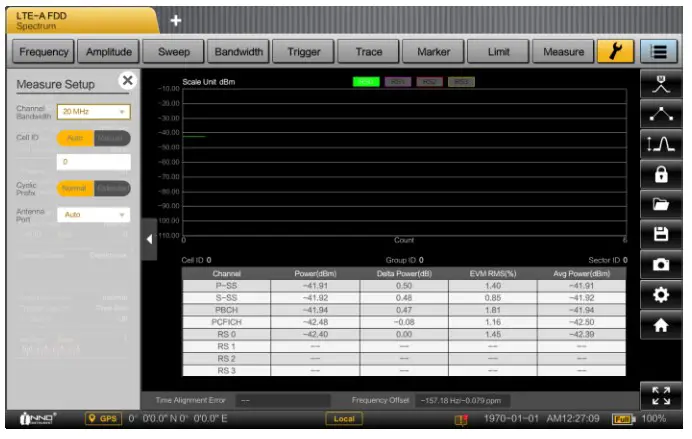Tap the marker peak search icon

[661, 84]
